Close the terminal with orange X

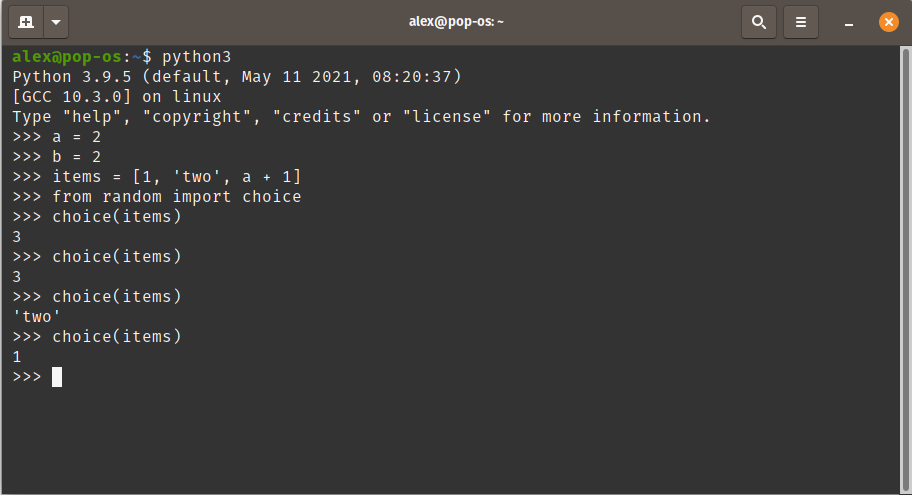(888, 22)
